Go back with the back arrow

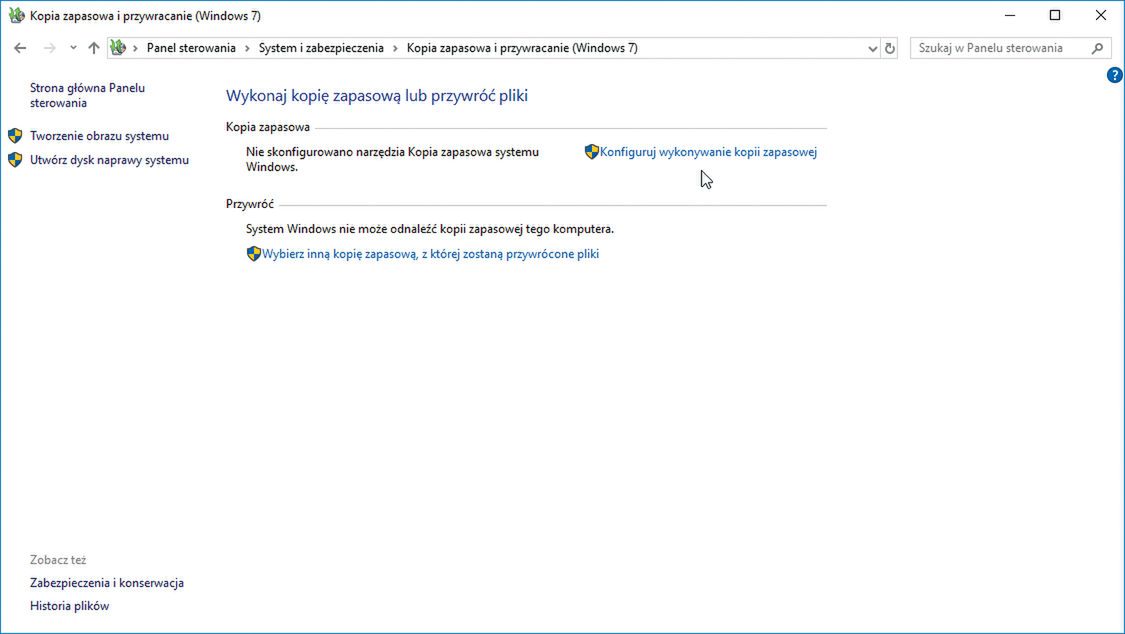(x=20, y=48)
